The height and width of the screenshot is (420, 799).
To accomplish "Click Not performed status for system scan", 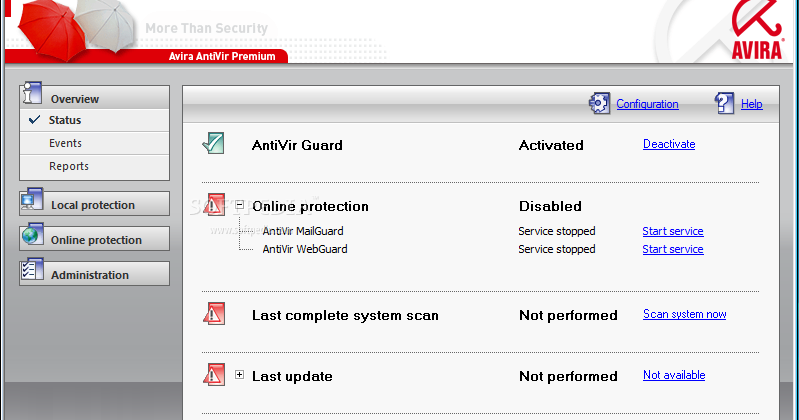I will click(568, 316).
